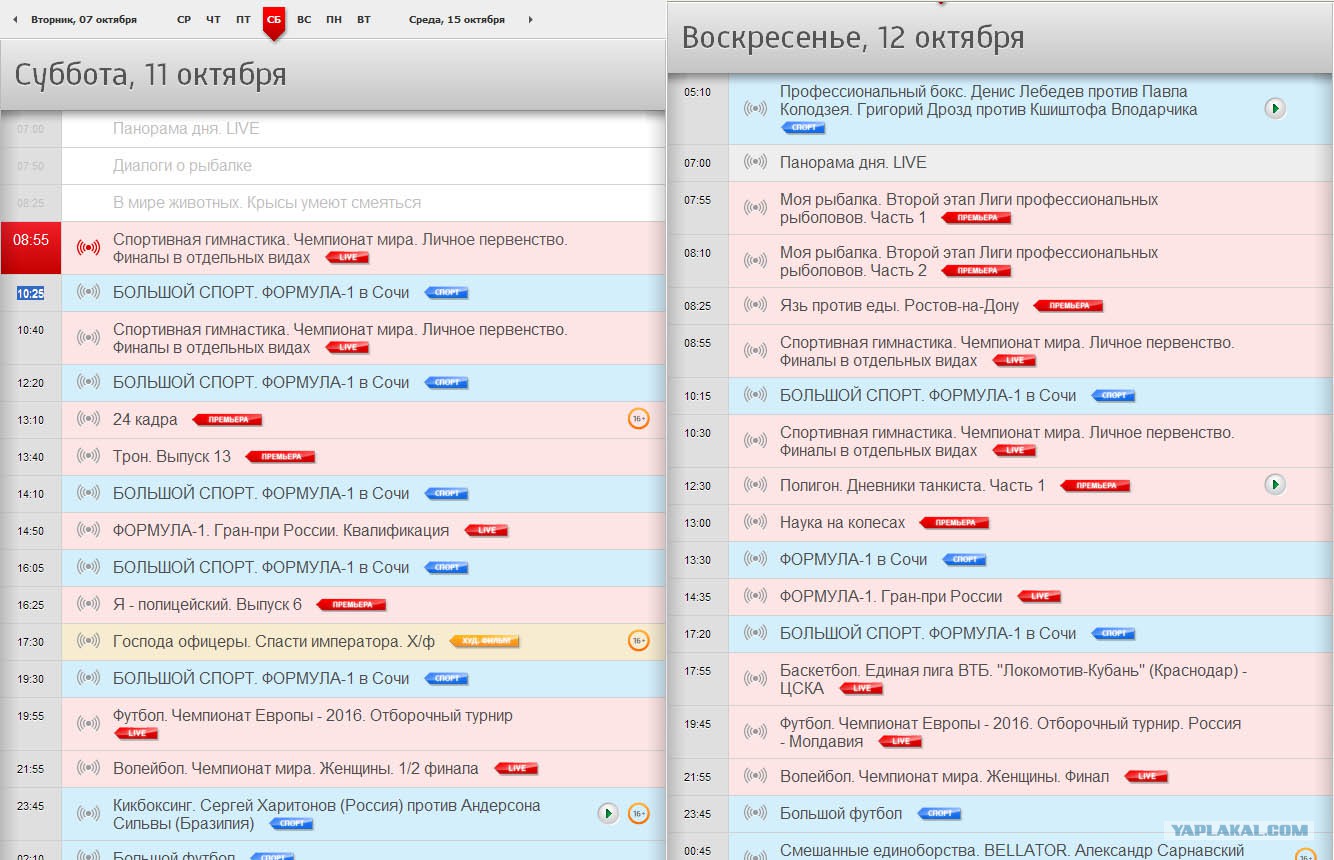Click broadcast icon beside Баскетбол Единая лига ВТБ

click(x=755, y=680)
